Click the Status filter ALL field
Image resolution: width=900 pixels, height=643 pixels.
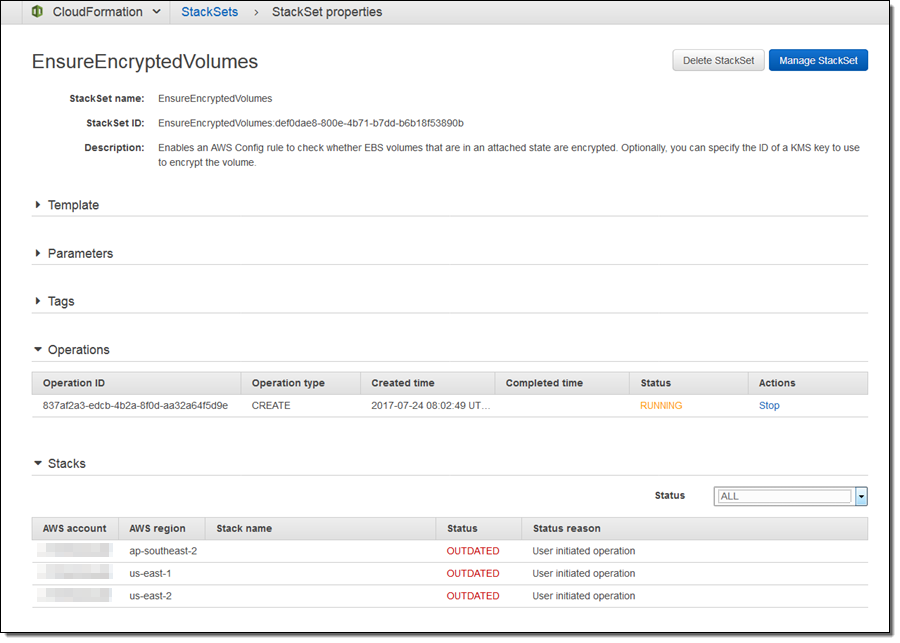(784, 496)
